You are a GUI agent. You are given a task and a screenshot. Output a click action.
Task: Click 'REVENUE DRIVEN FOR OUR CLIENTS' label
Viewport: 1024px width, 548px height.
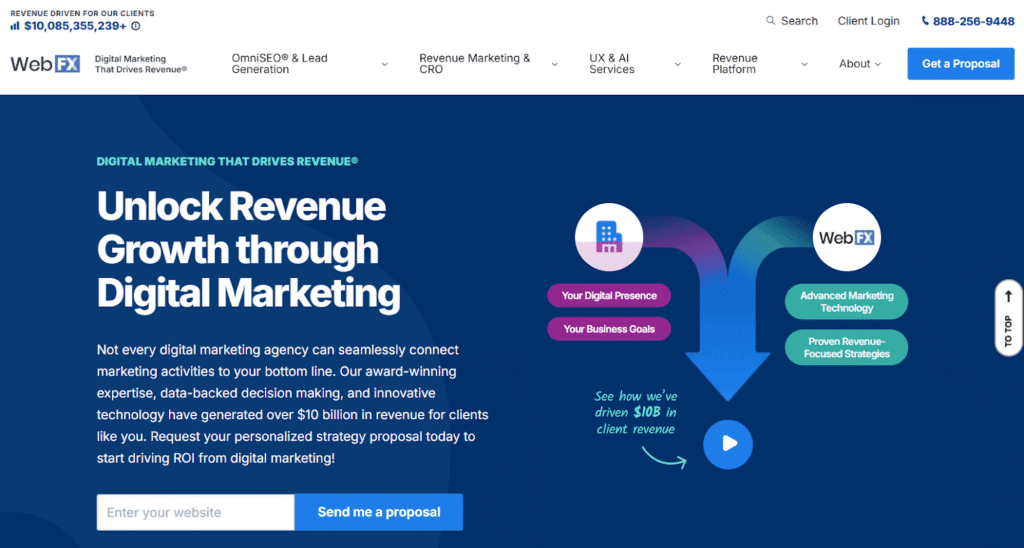82,13
